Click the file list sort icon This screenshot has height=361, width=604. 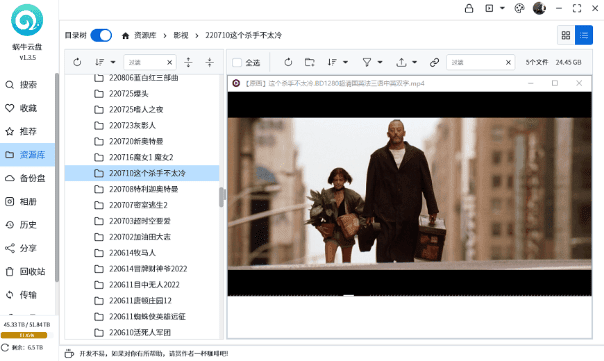332,62
